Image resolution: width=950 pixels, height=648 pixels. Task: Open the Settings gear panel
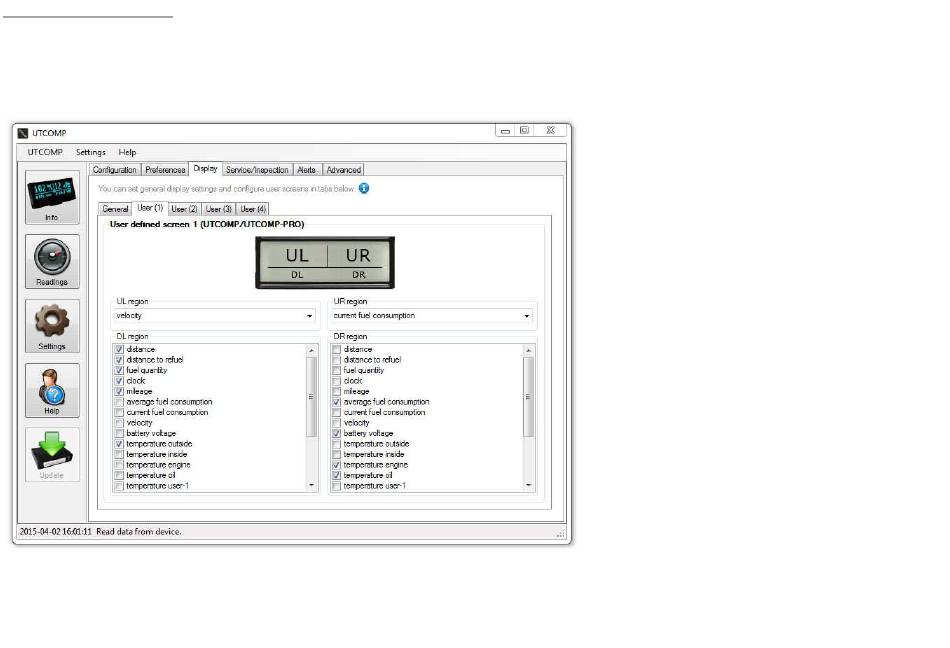point(52,326)
